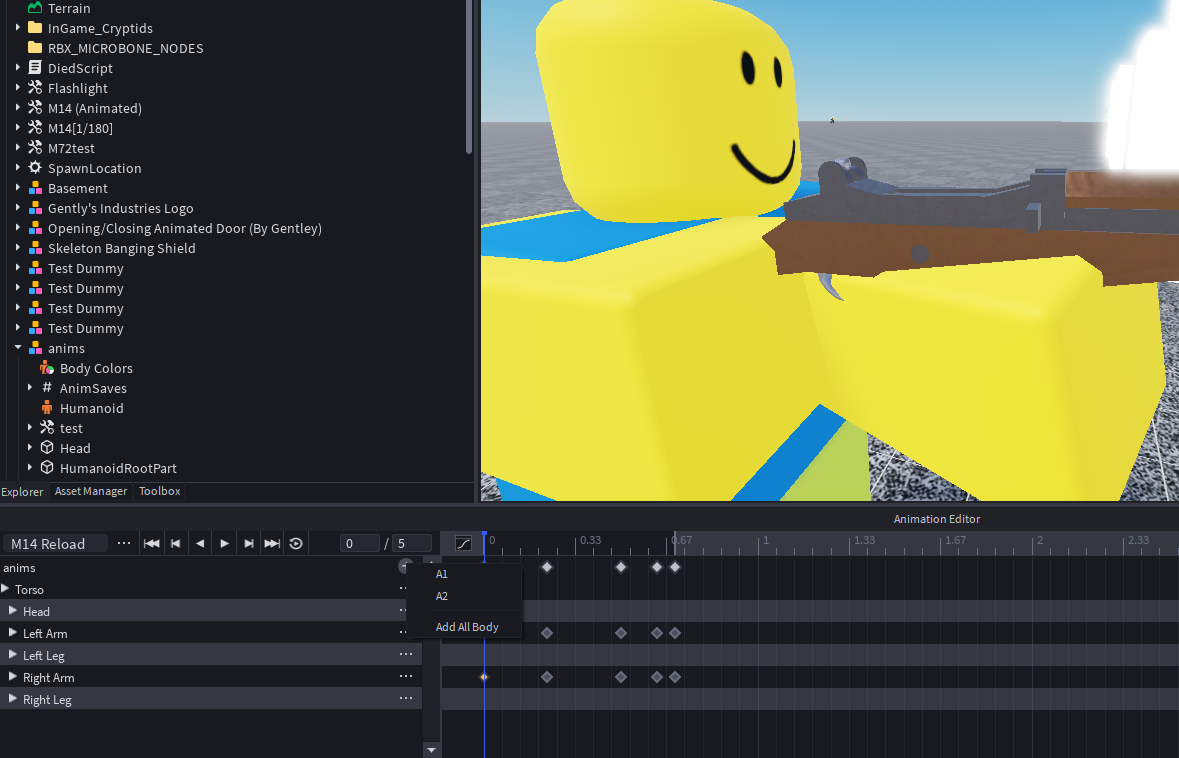This screenshot has width=1179, height=758.
Task: Click the current frame input field
Action: pos(359,543)
